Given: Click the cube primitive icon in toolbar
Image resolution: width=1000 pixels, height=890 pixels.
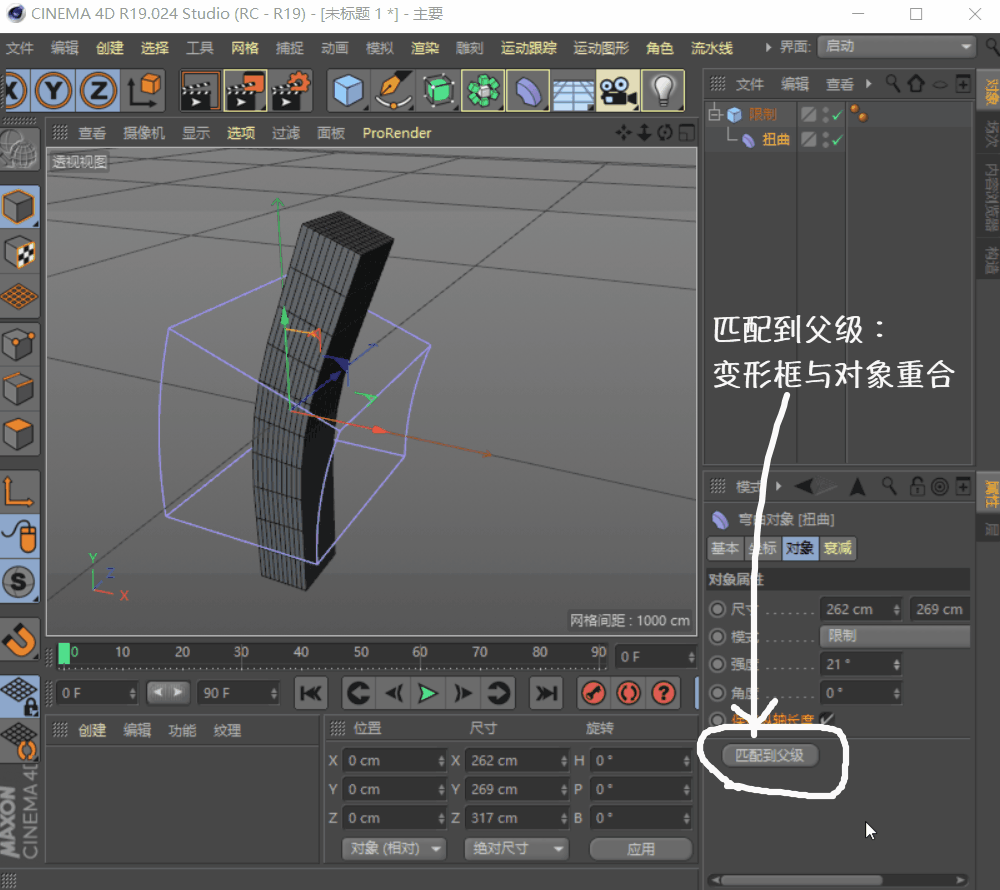Looking at the screenshot, I should (x=348, y=91).
